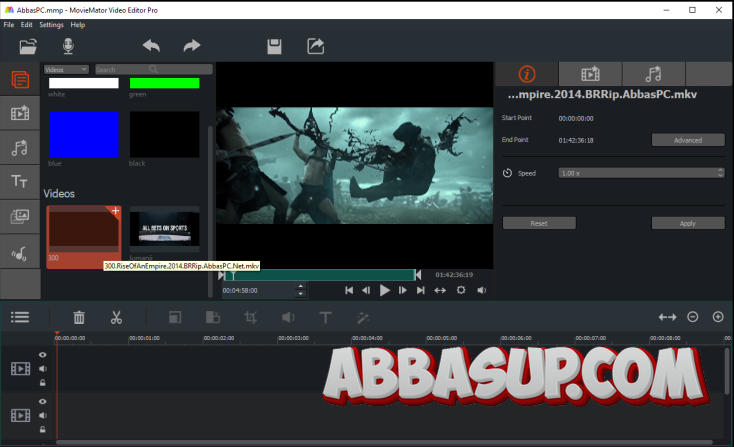This screenshot has height=447, width=734.
Task: Delete selected clip with trash icon
Action: coord(79,317)
